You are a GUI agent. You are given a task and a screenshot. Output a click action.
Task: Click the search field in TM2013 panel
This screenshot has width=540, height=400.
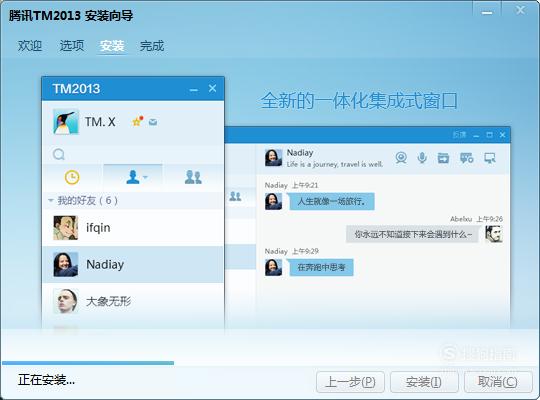[x=133, y=154]
